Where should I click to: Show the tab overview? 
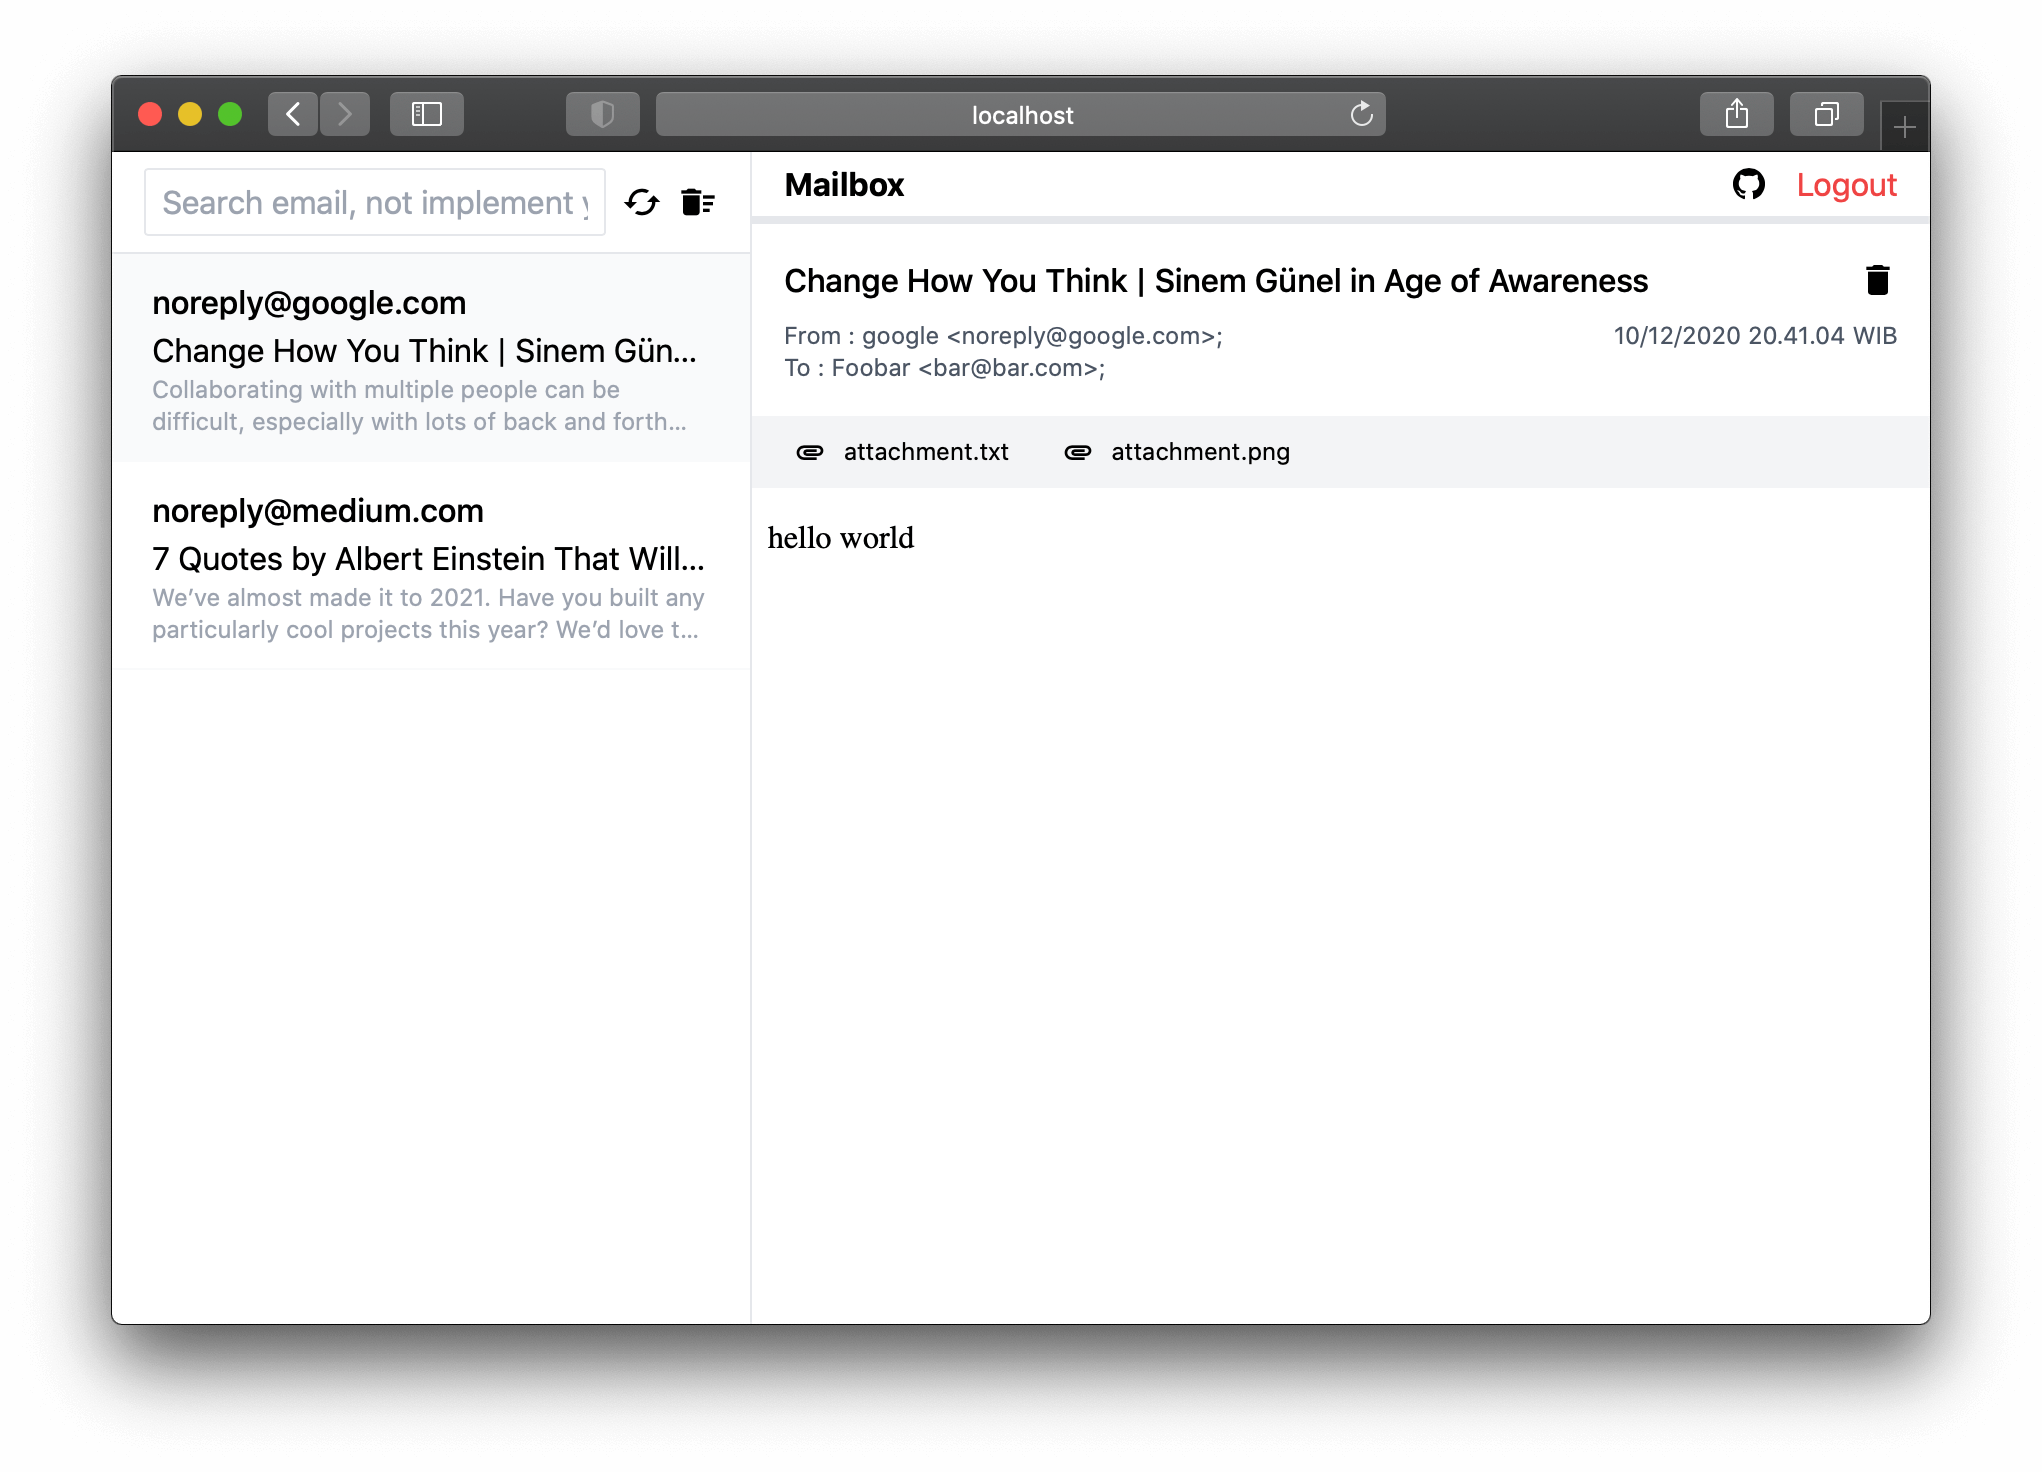coord(1826,114)
